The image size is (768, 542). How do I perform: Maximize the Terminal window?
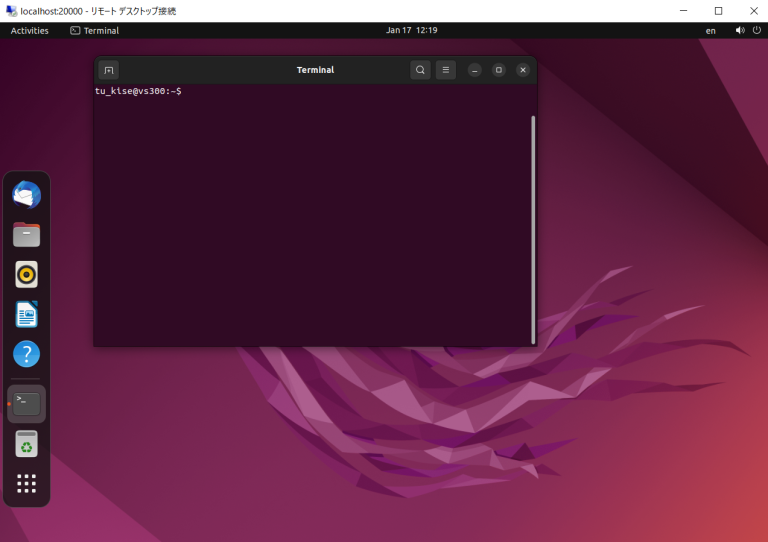498,70
